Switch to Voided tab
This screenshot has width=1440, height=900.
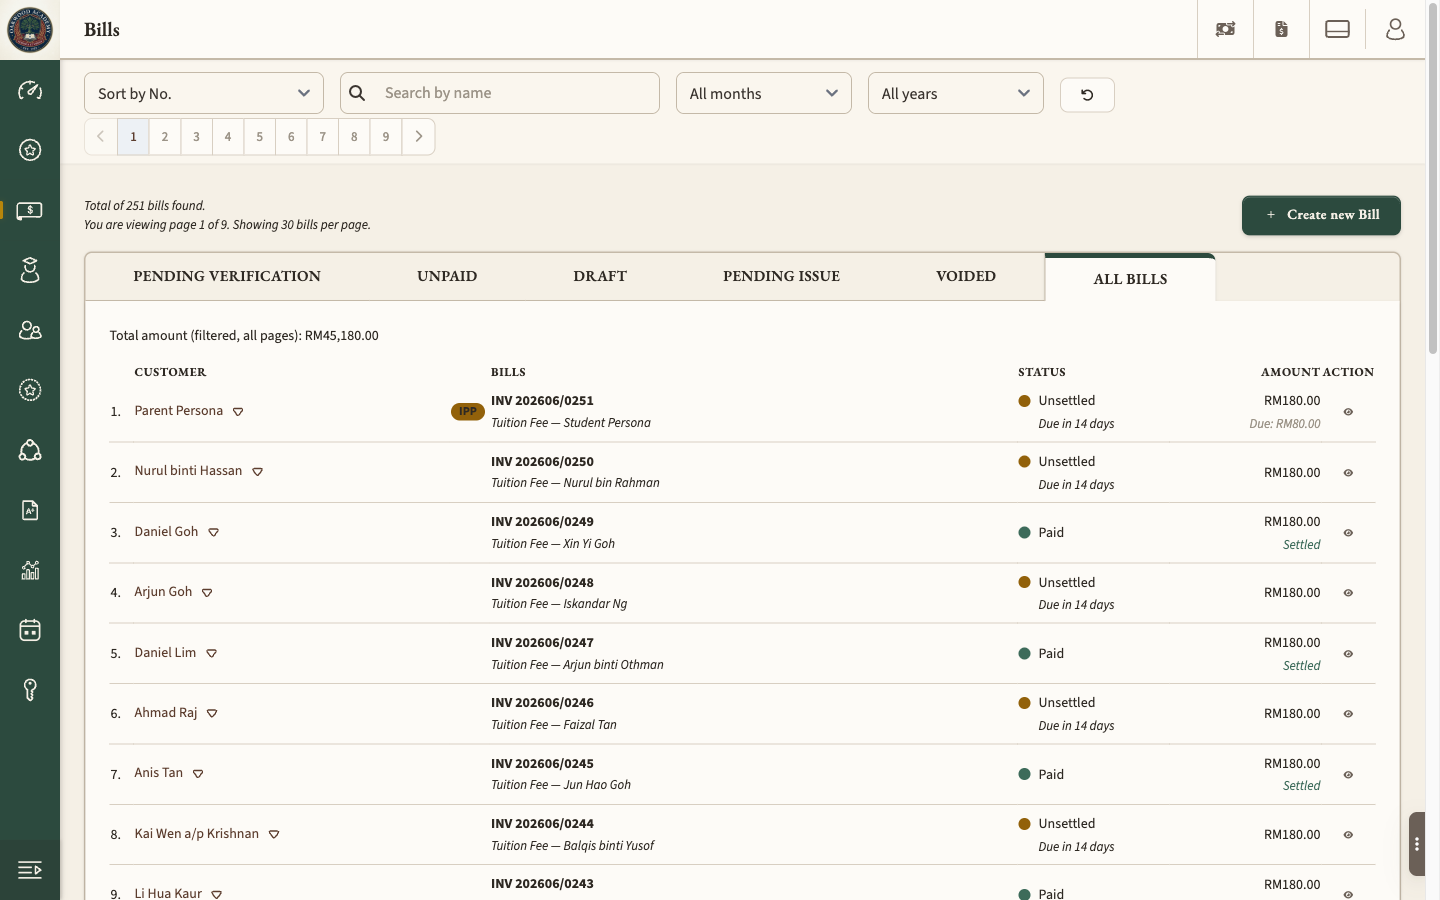click(x=966, y=276)
